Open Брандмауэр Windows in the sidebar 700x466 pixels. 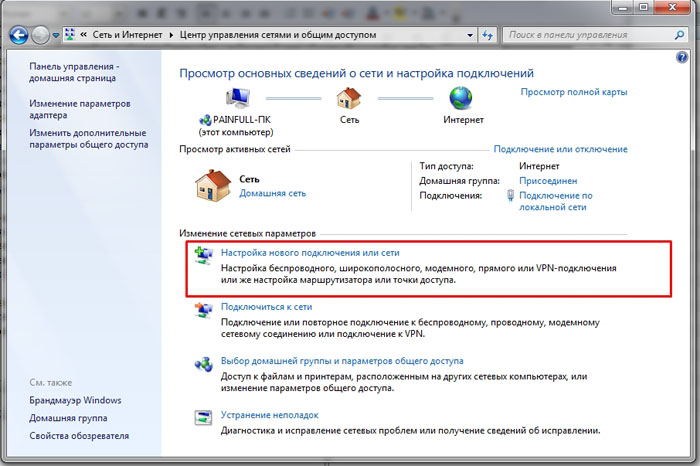tap(75, 400)
